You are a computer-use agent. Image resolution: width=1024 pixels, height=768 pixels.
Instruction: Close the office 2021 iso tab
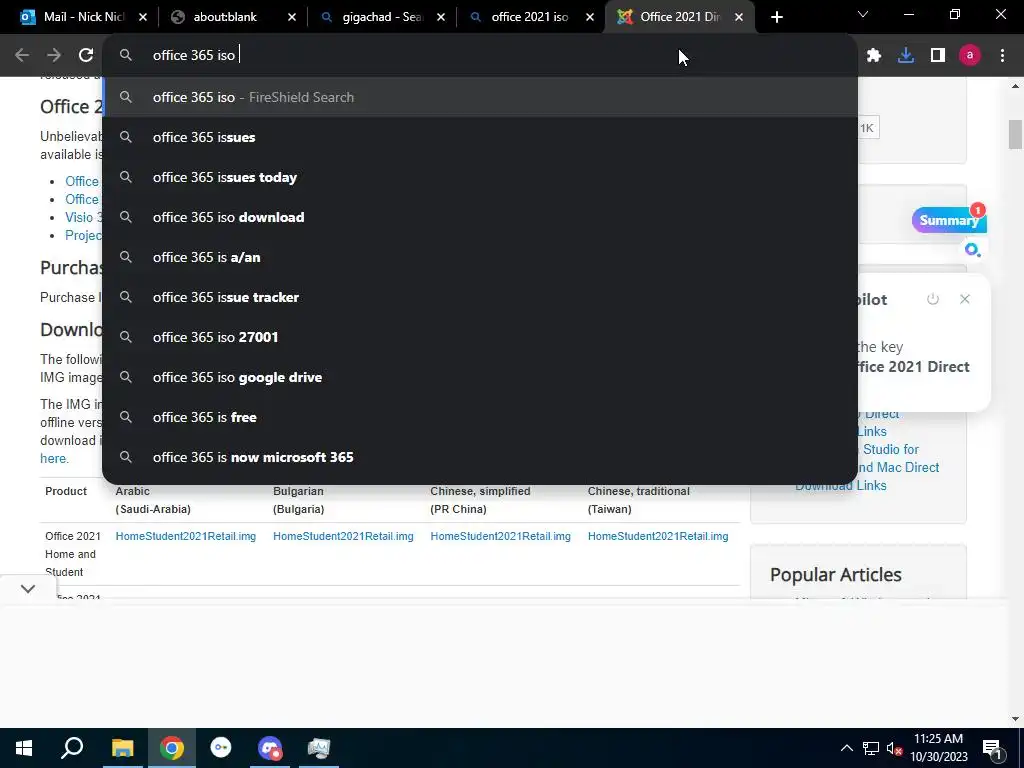590,17
